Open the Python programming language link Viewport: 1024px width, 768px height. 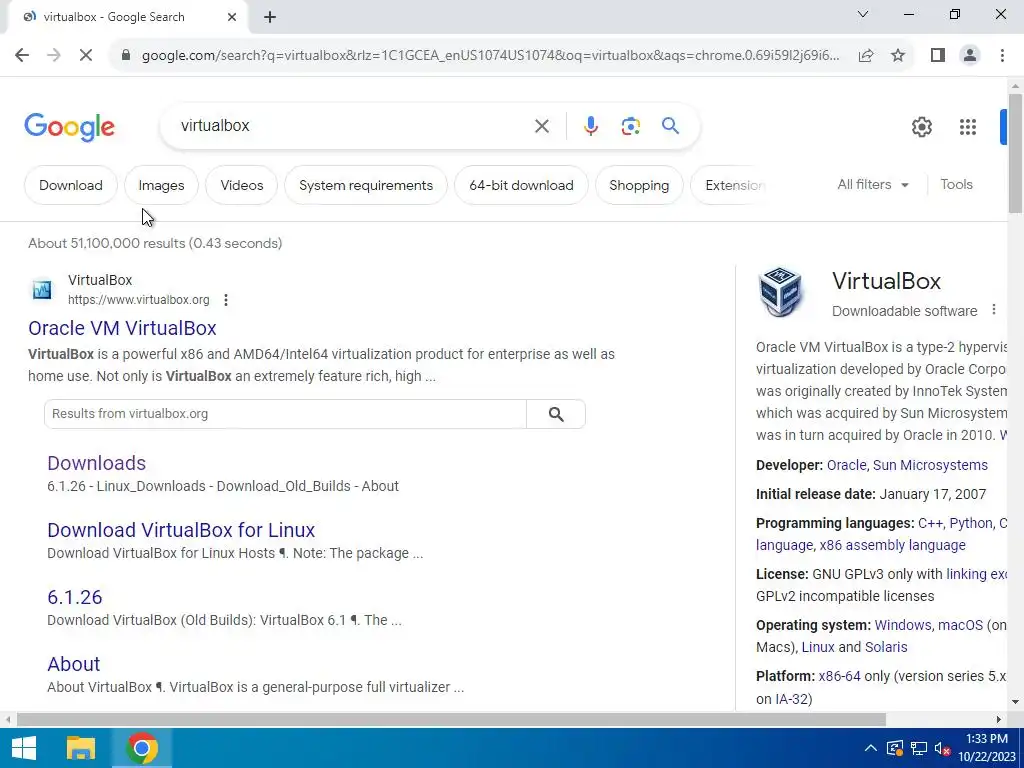tap(970, 523)
